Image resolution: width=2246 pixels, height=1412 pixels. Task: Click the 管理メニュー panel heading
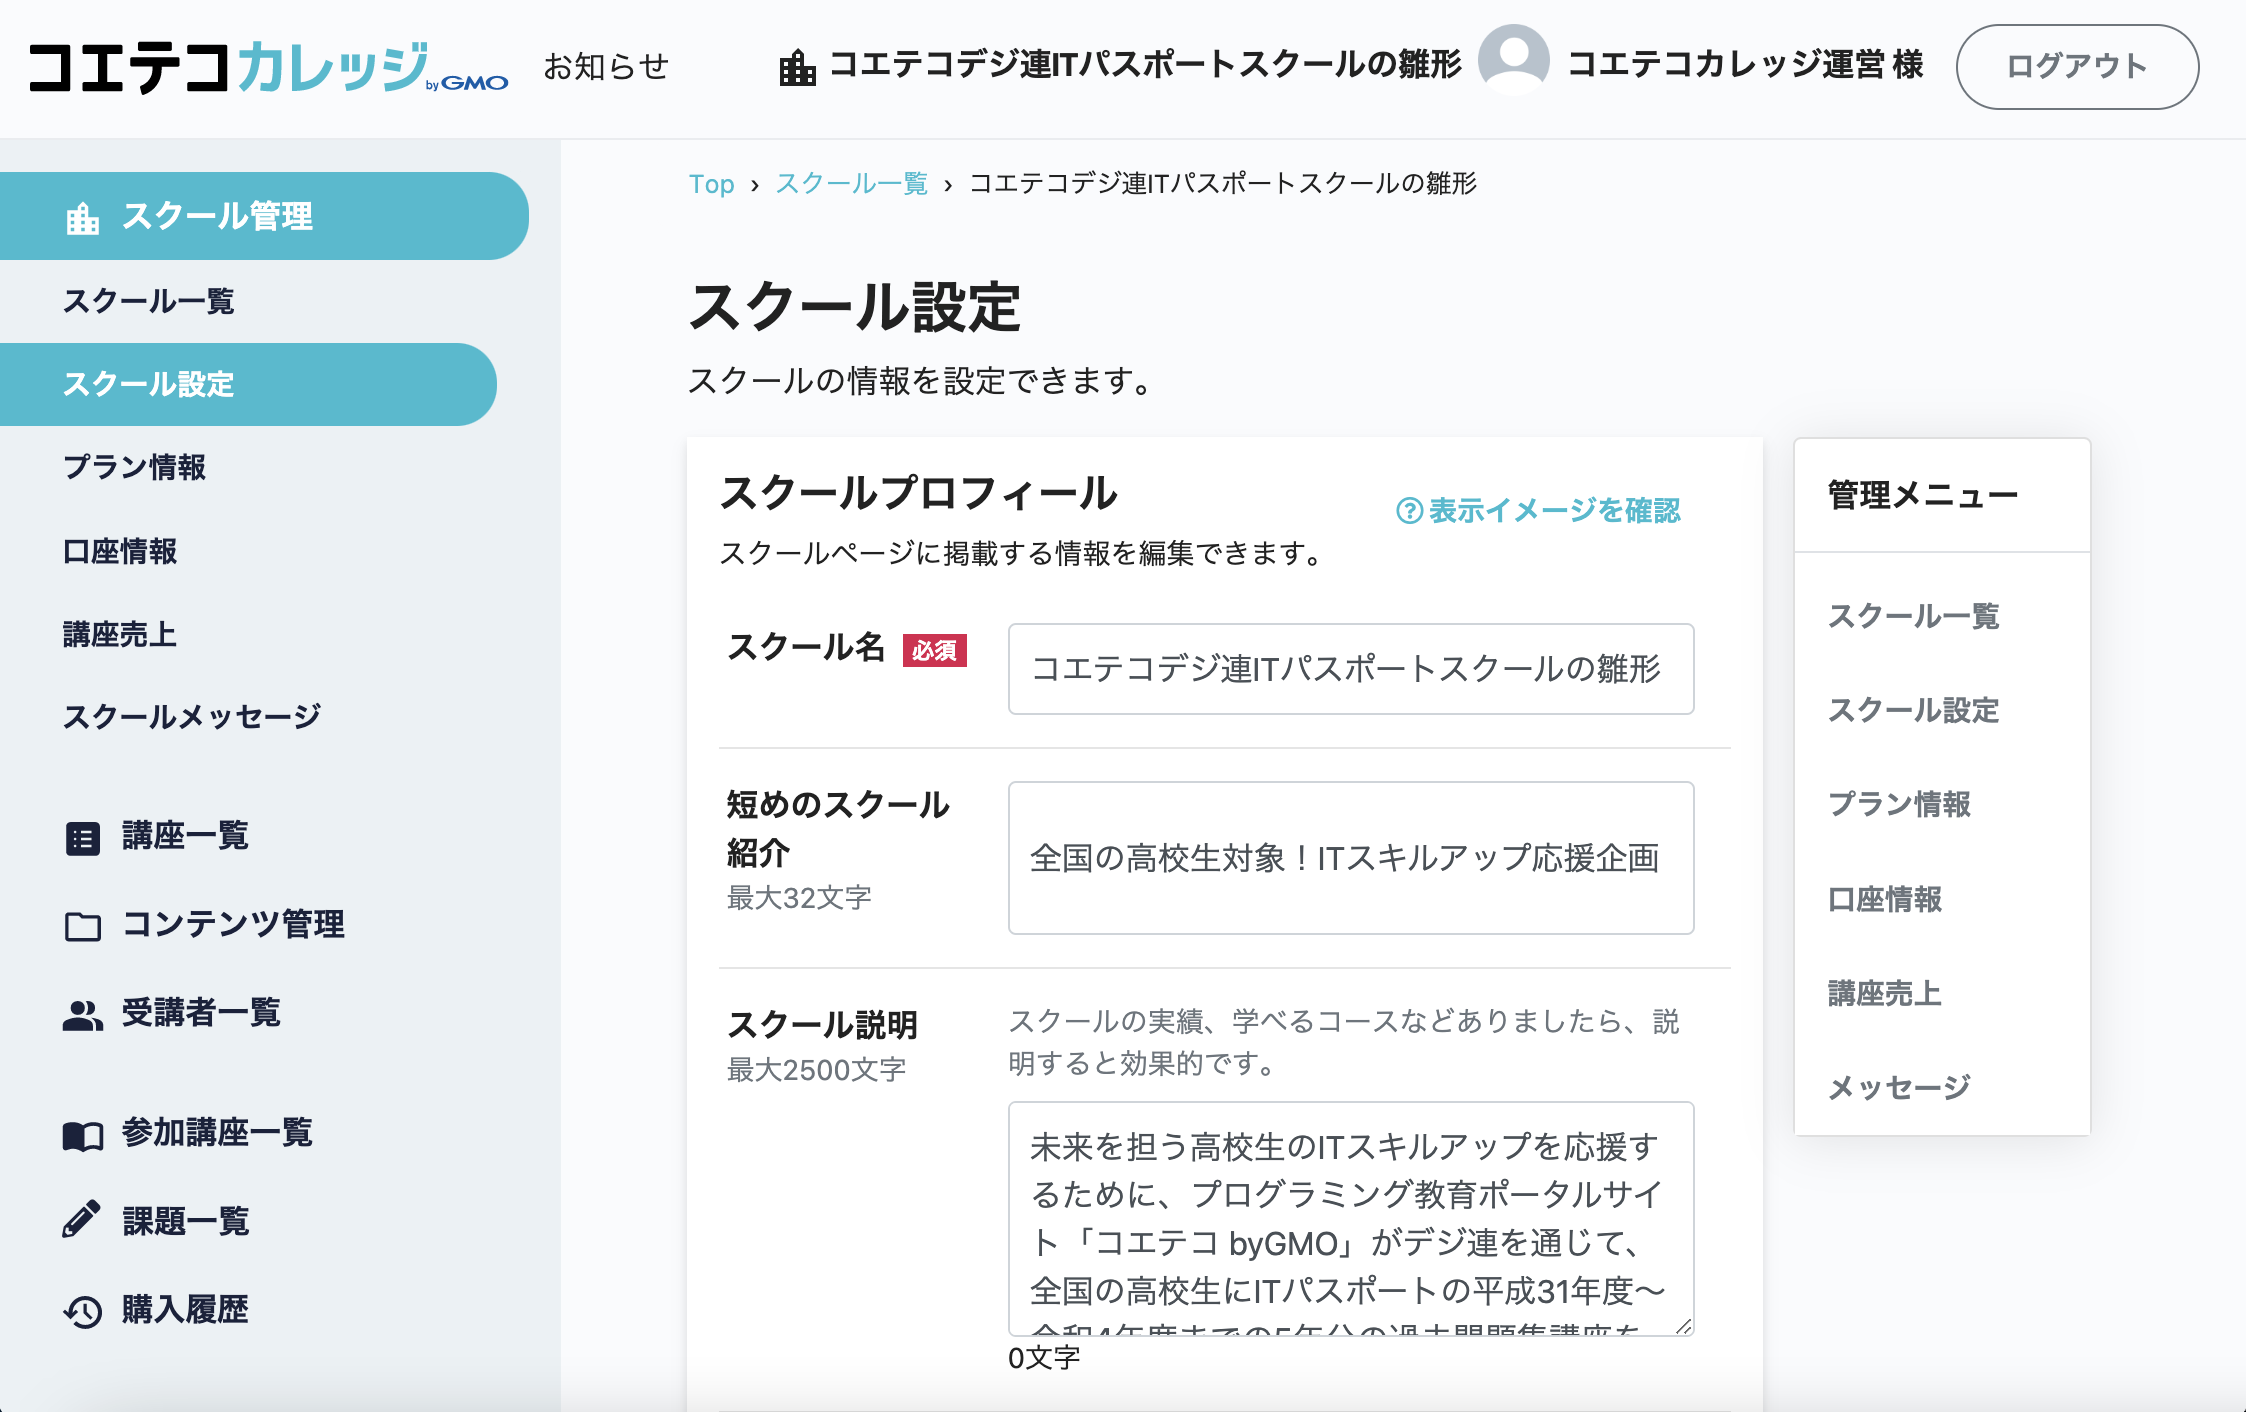tap(1922, 495)
